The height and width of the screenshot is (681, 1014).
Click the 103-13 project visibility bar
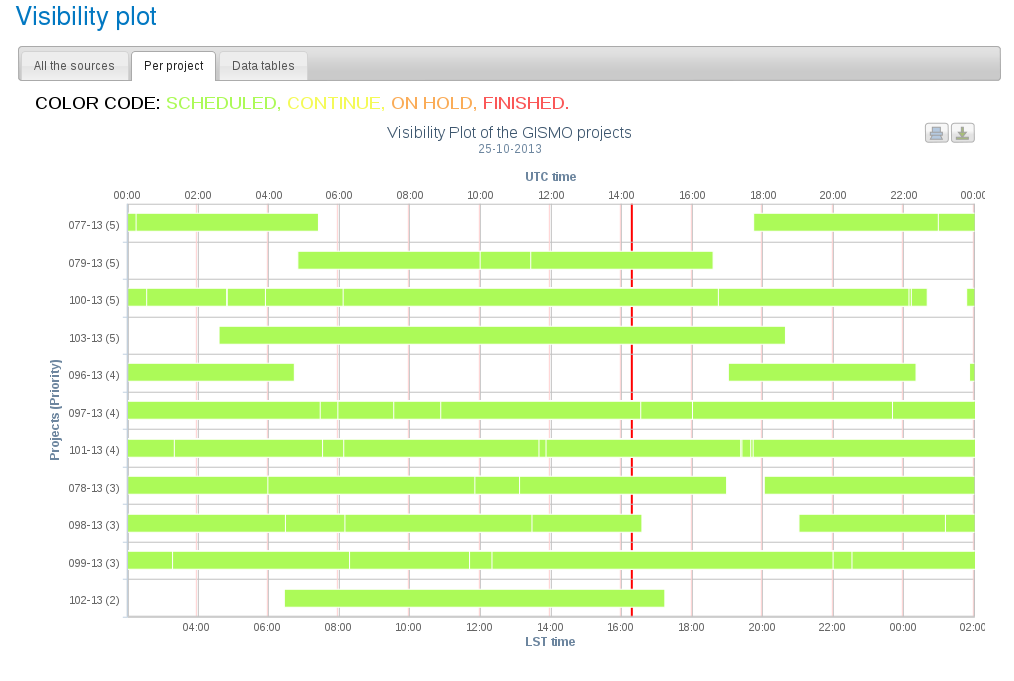pos(502,335)
